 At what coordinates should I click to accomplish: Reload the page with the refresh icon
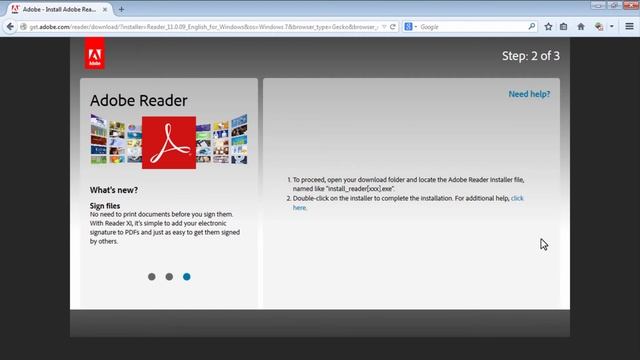click(393, 27)
